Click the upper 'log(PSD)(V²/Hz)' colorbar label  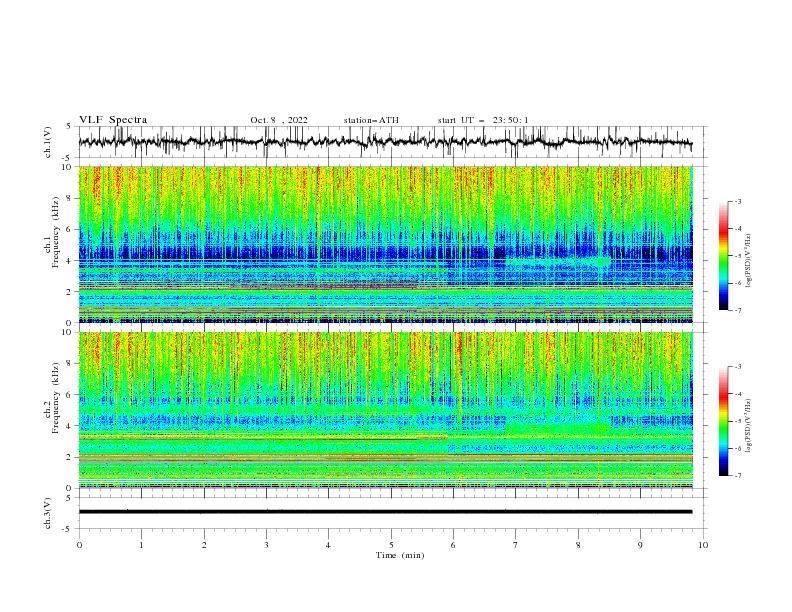[748, 261]
